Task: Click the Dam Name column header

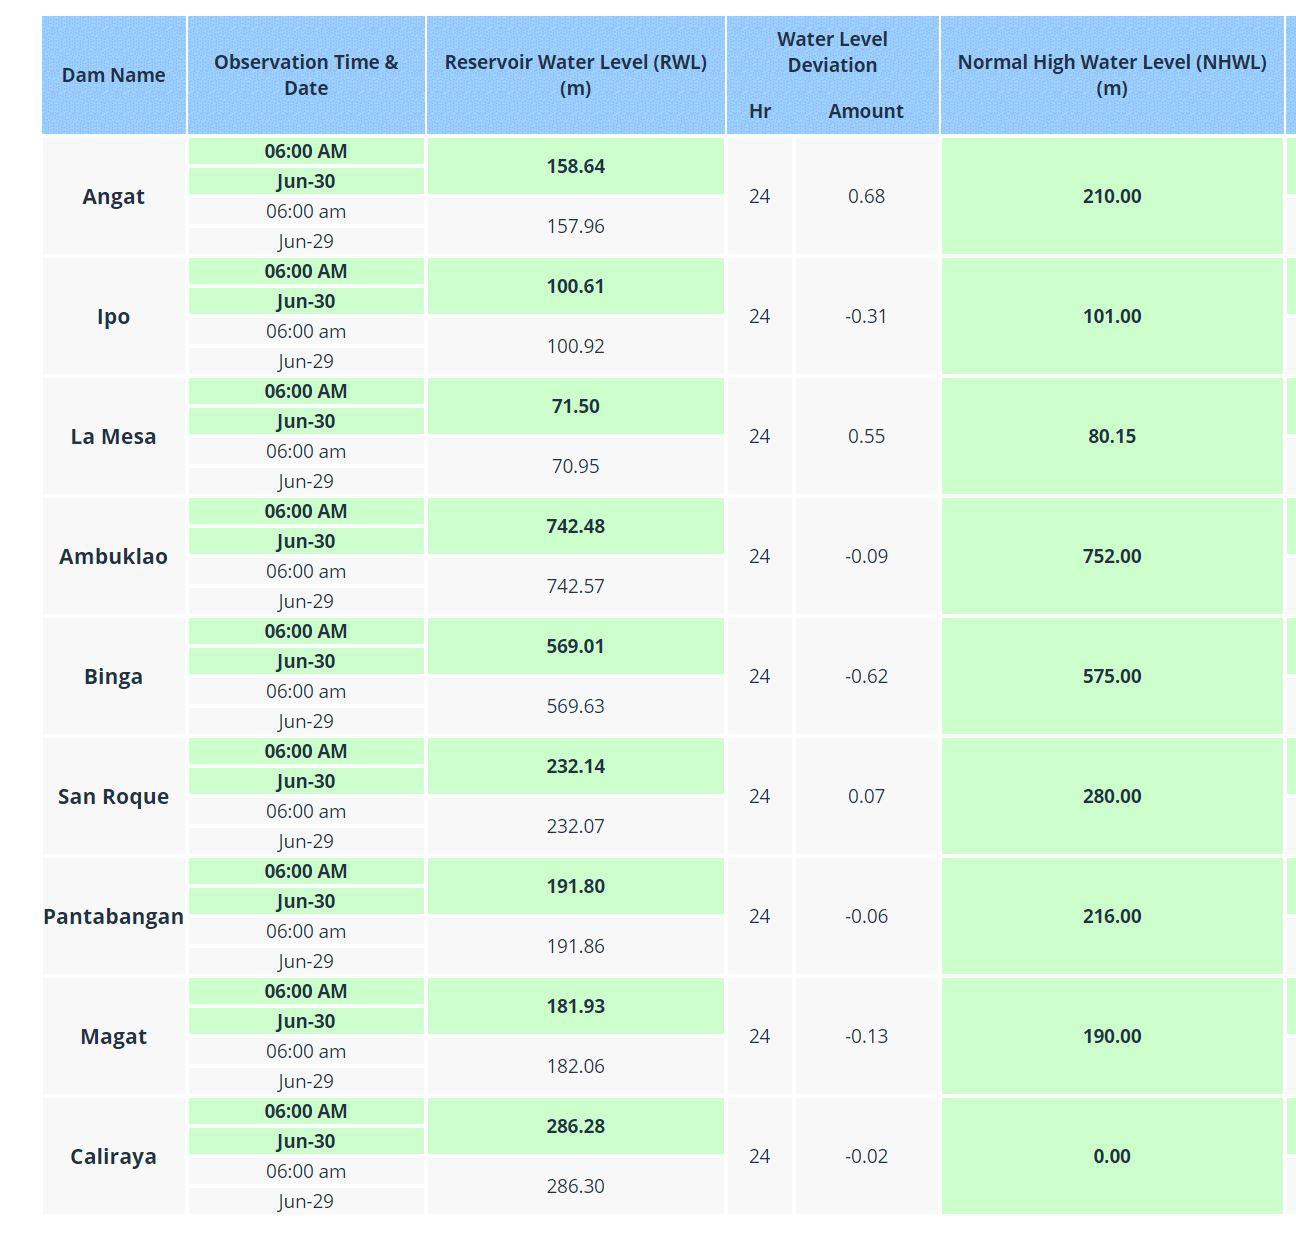Action: (x=113, y=75)
